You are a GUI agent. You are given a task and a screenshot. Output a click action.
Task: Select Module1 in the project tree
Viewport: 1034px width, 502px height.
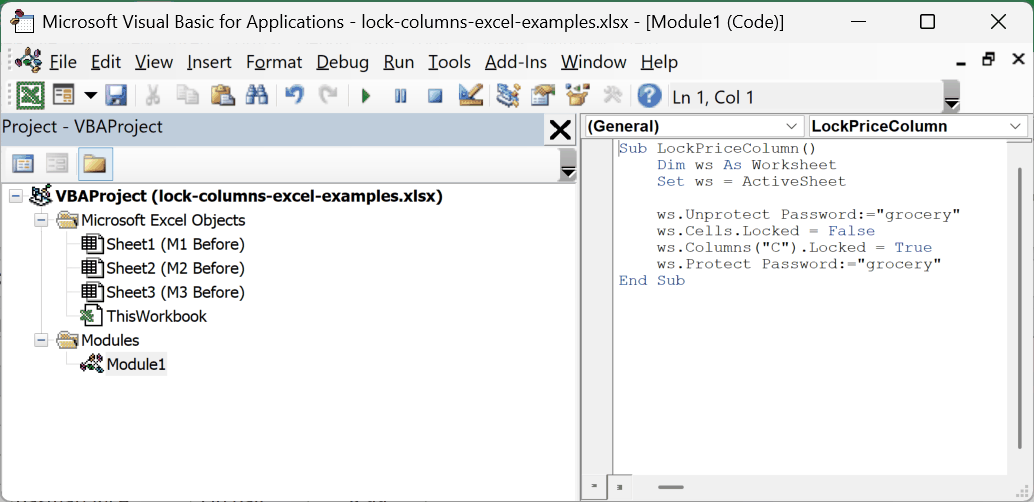(x=136, y=363)
